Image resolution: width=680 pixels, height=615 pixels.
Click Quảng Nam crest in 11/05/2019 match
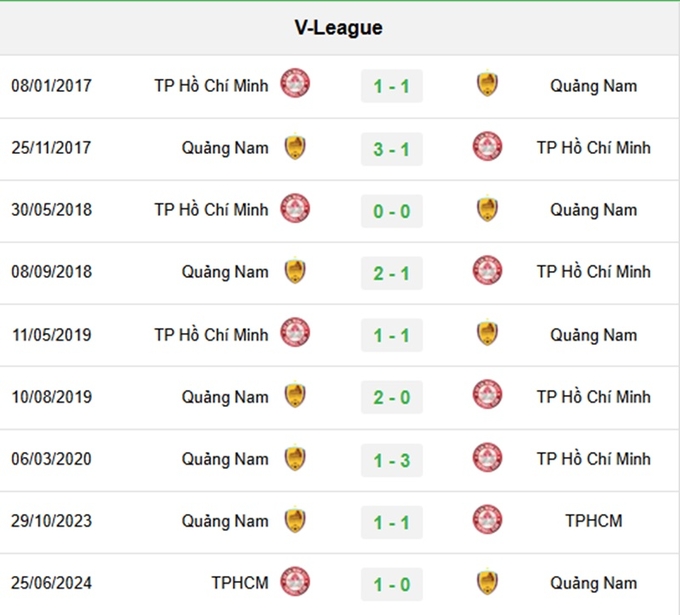487,333
